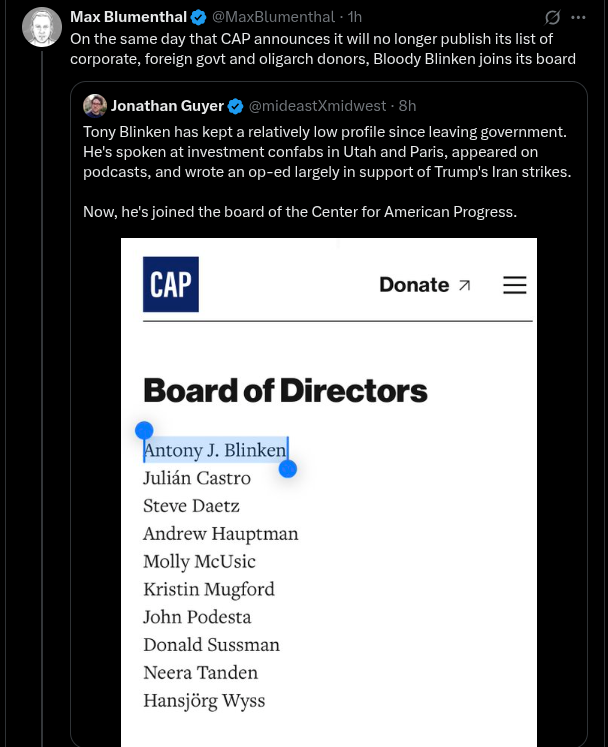Click the right text selection handle
Viewport: 608px width, 747px height.
pos(288,469)
